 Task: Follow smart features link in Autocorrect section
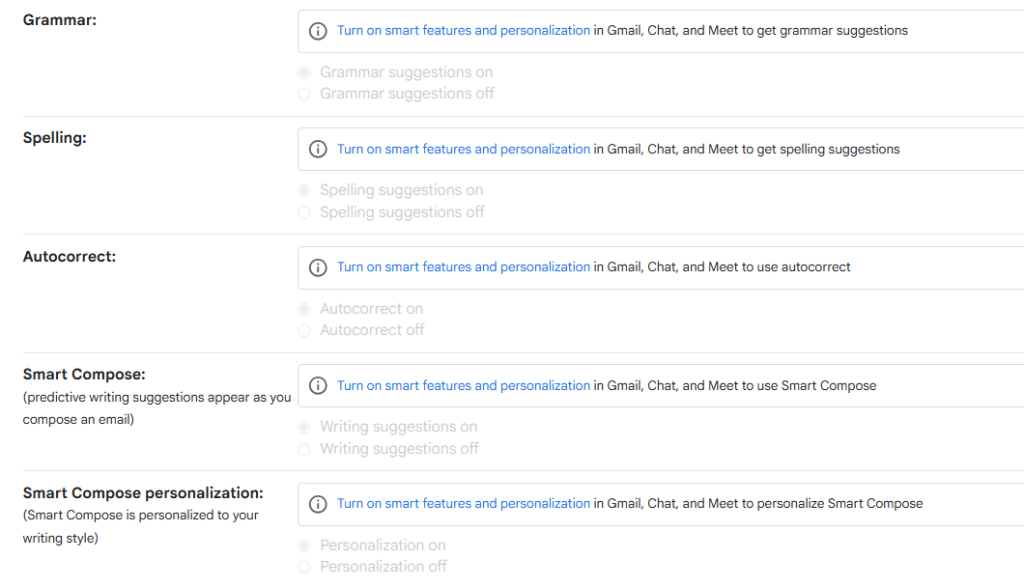[463, 267]
